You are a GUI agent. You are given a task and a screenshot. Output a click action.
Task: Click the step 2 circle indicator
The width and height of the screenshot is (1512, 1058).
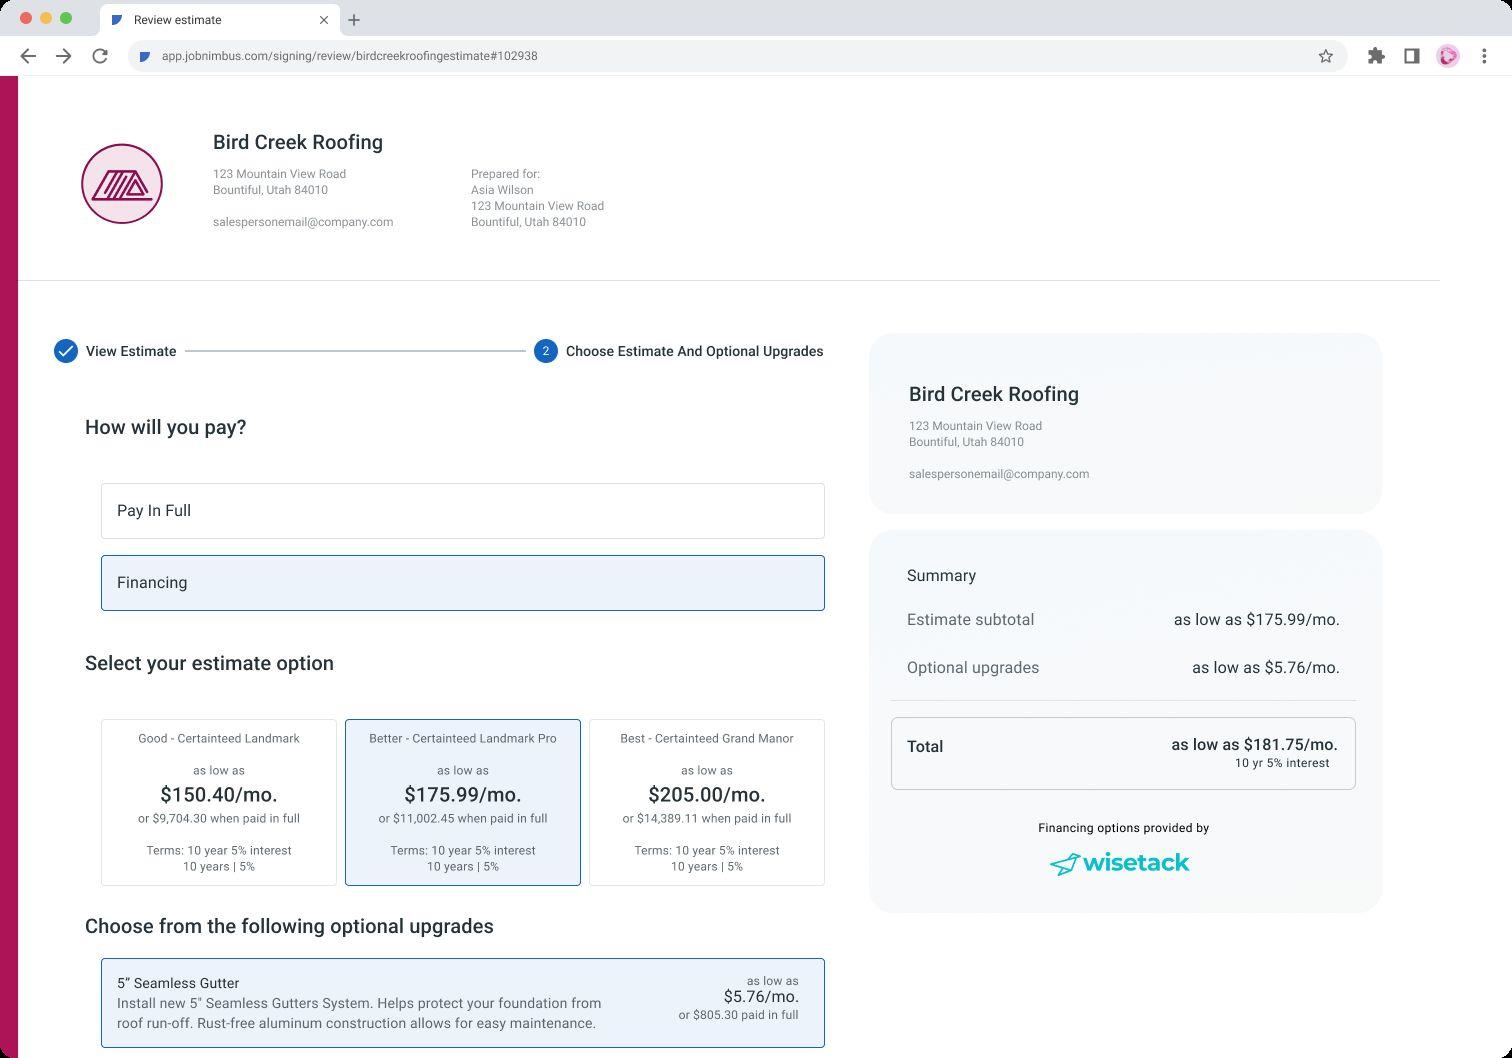[x=546, y=351]
